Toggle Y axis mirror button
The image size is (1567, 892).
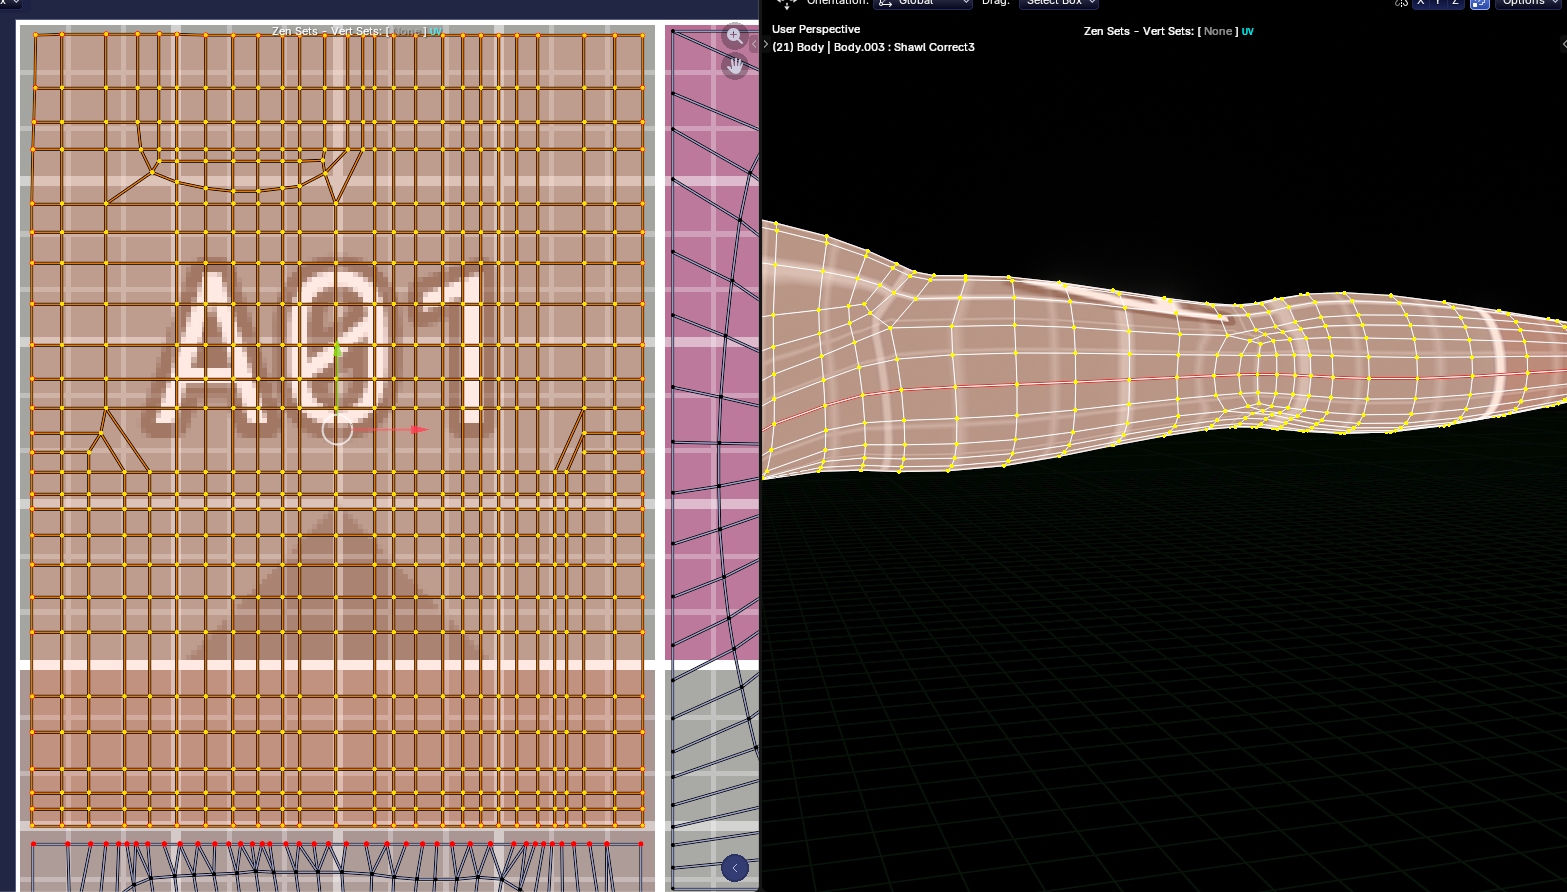point(1437,3)
